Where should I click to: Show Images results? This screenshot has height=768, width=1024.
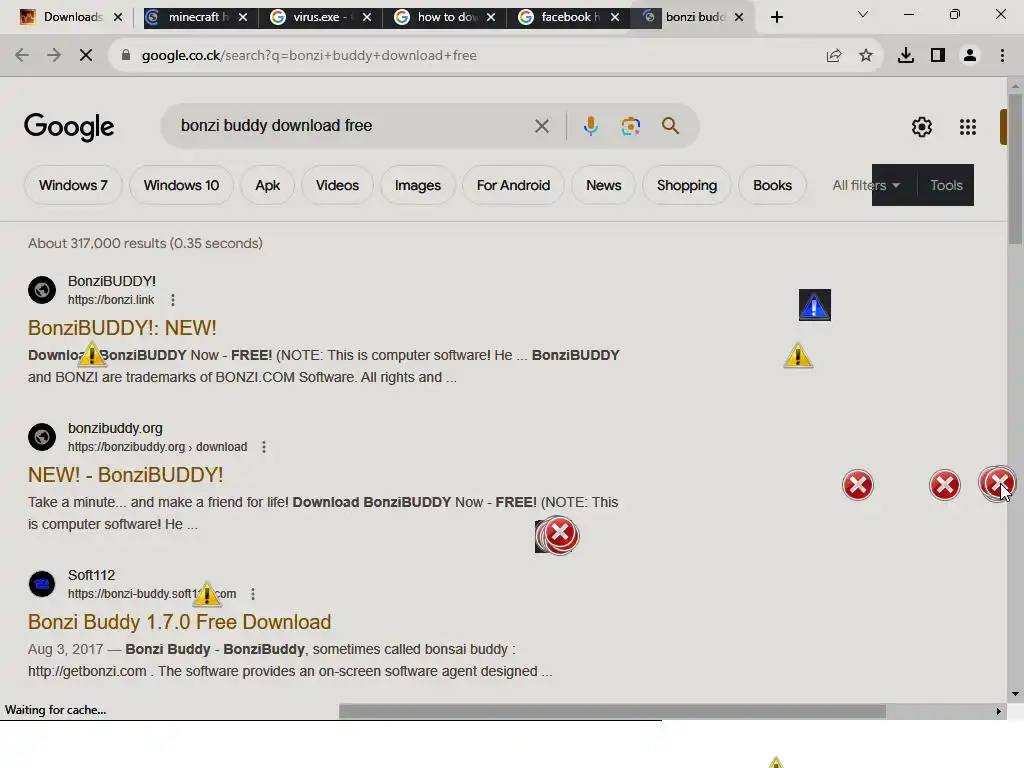[x=418, y=185]
